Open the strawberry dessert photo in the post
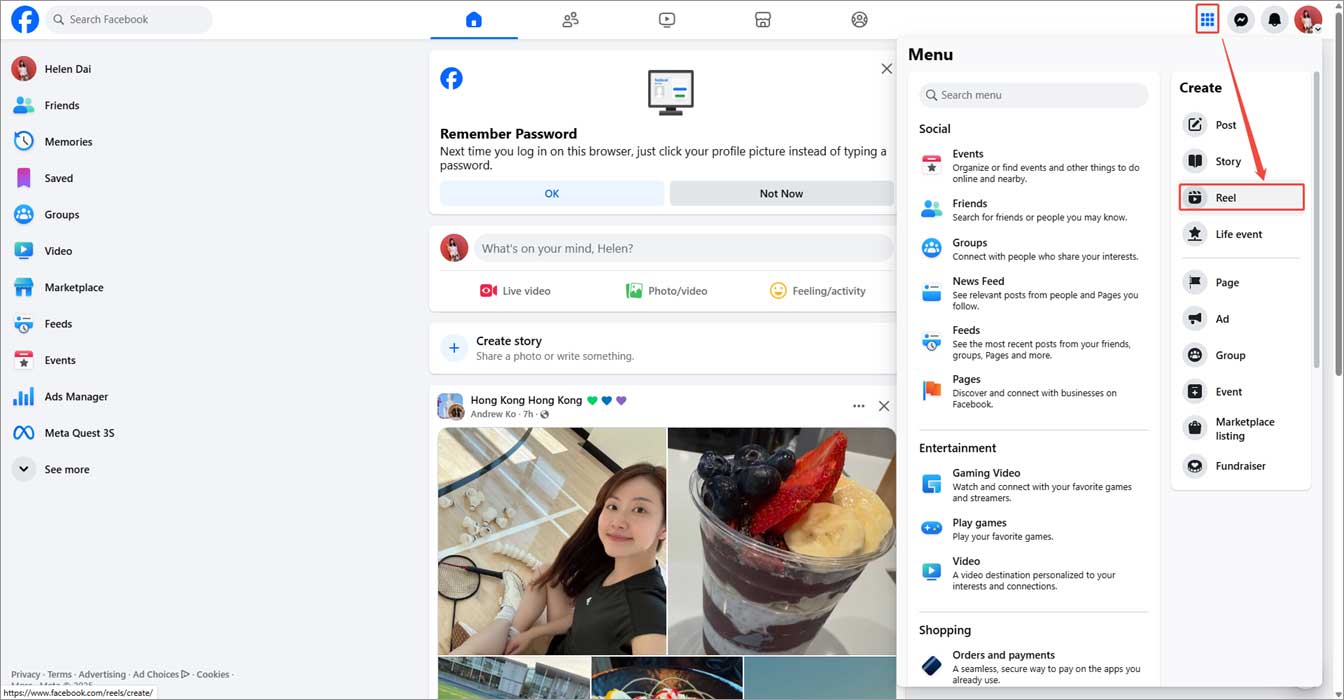This screenshot has height=700, width=1344. tap(781, 540)
